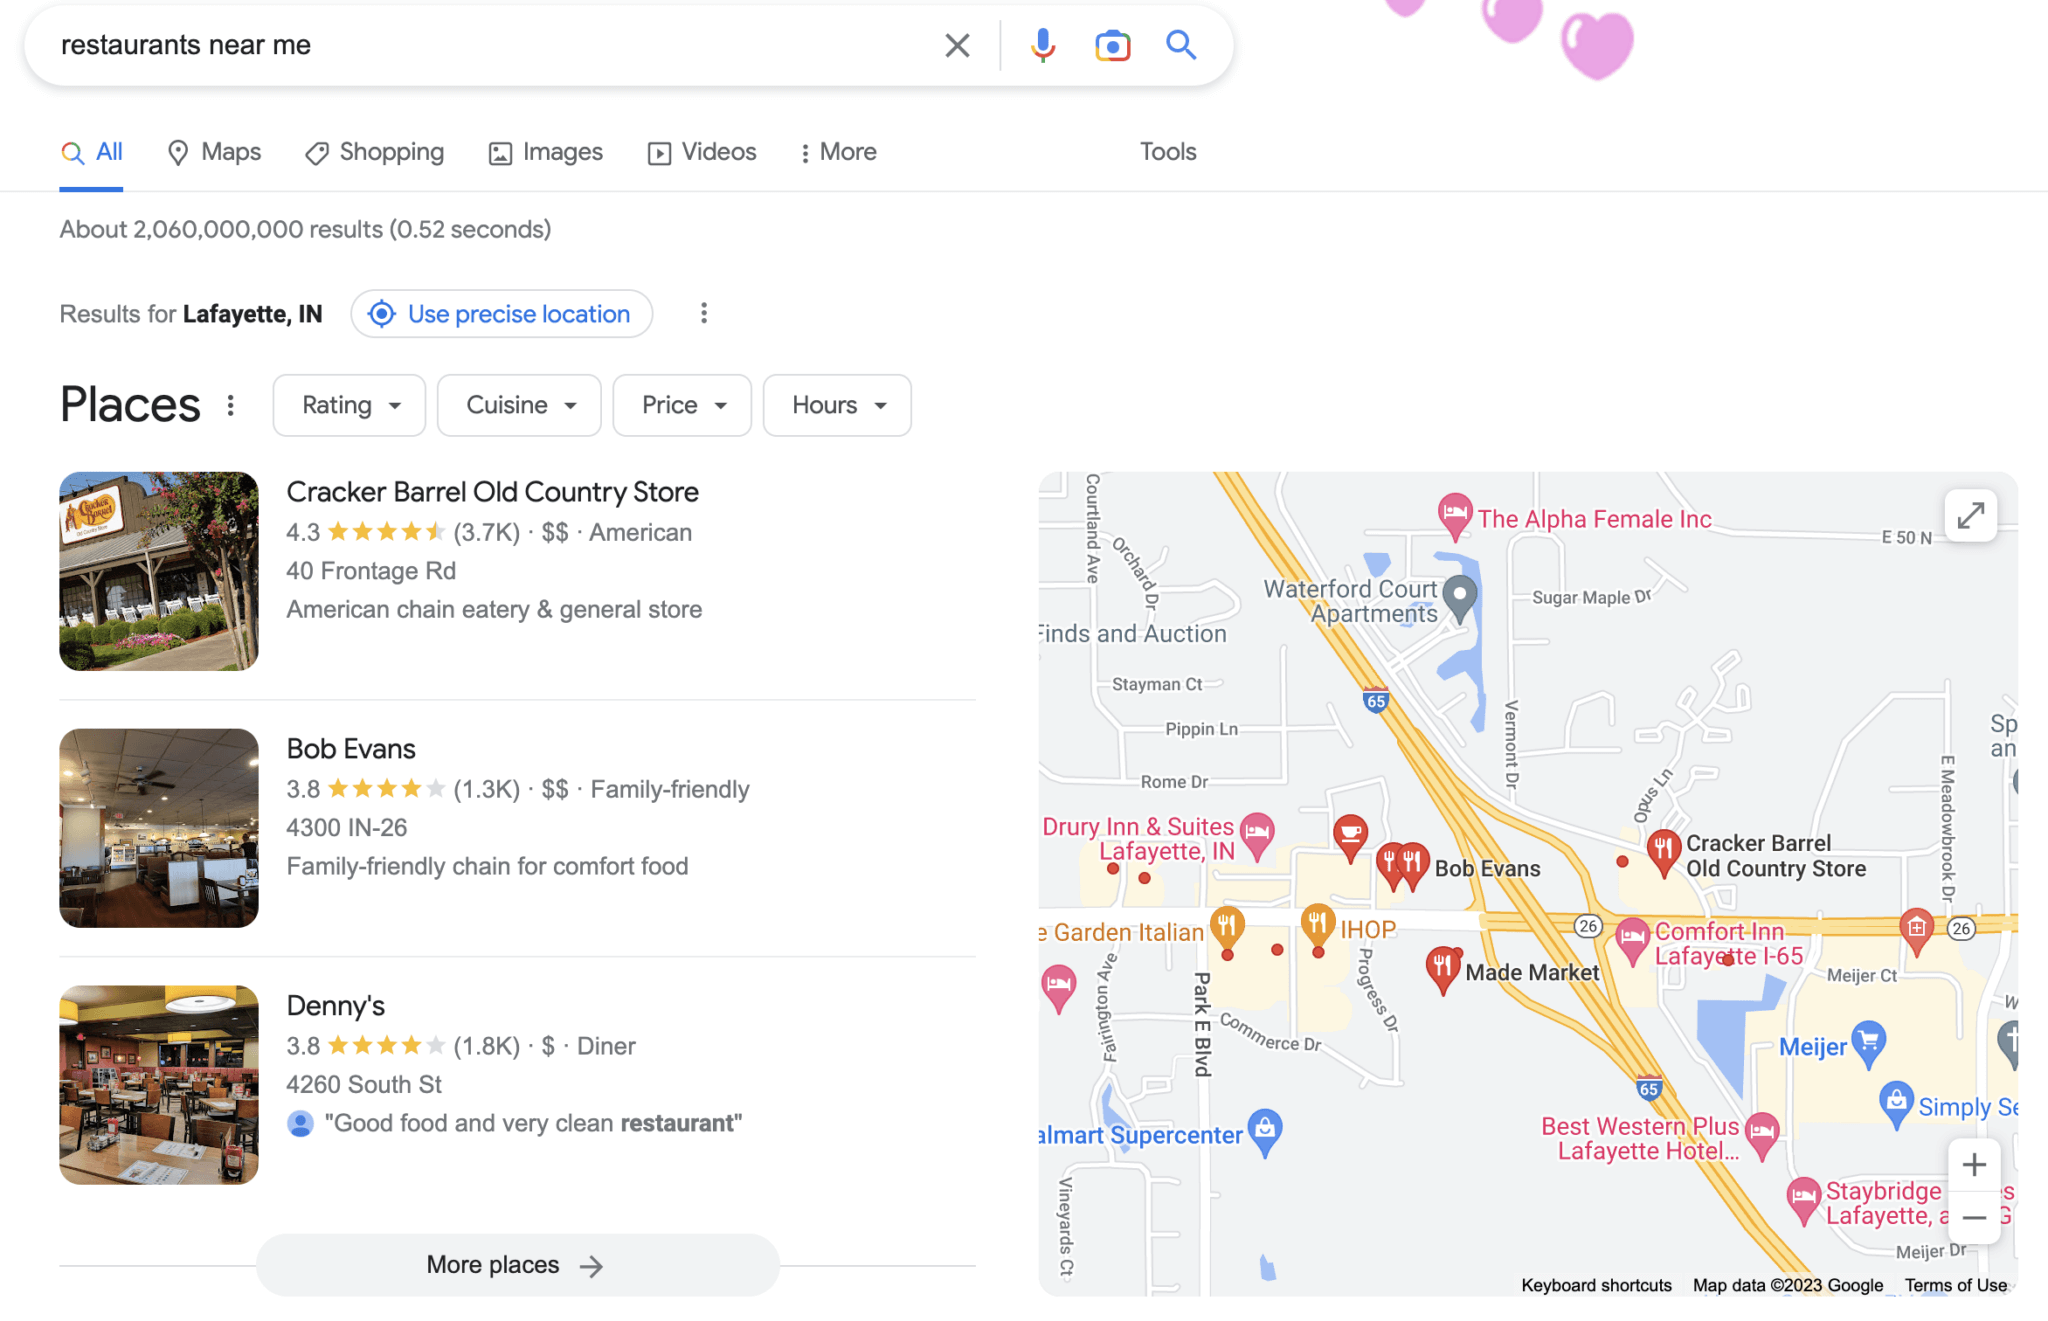Click the Tools menu option

point(1167,149)
